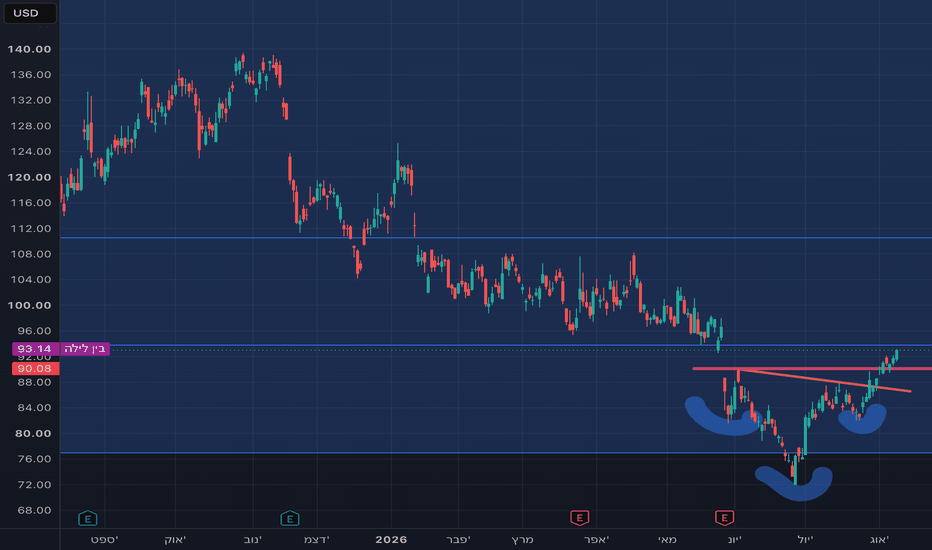Select the blue brush arc below 76
Screen dimensions: 932x550
click(794, 483)
